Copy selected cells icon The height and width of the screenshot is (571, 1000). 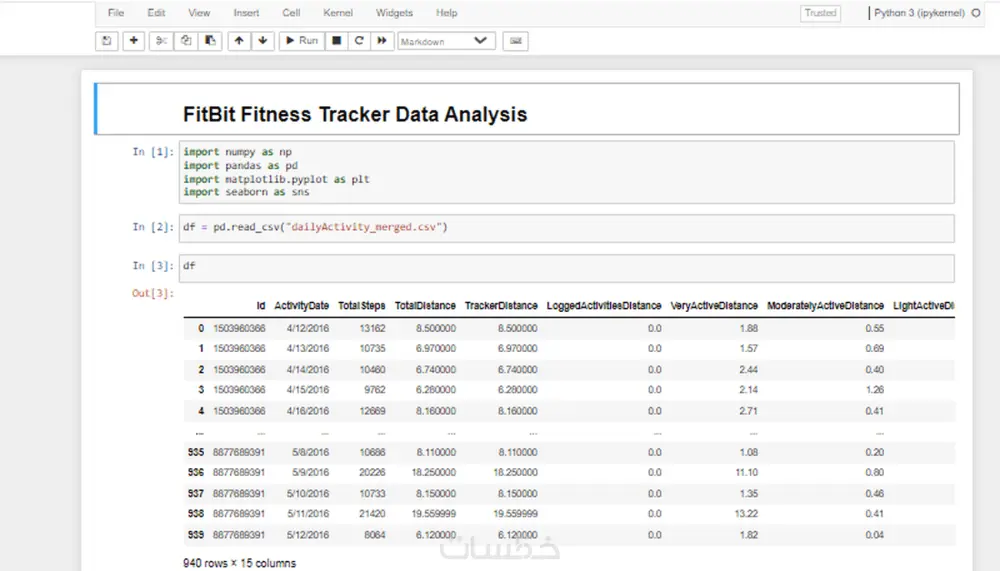point(186,41)
